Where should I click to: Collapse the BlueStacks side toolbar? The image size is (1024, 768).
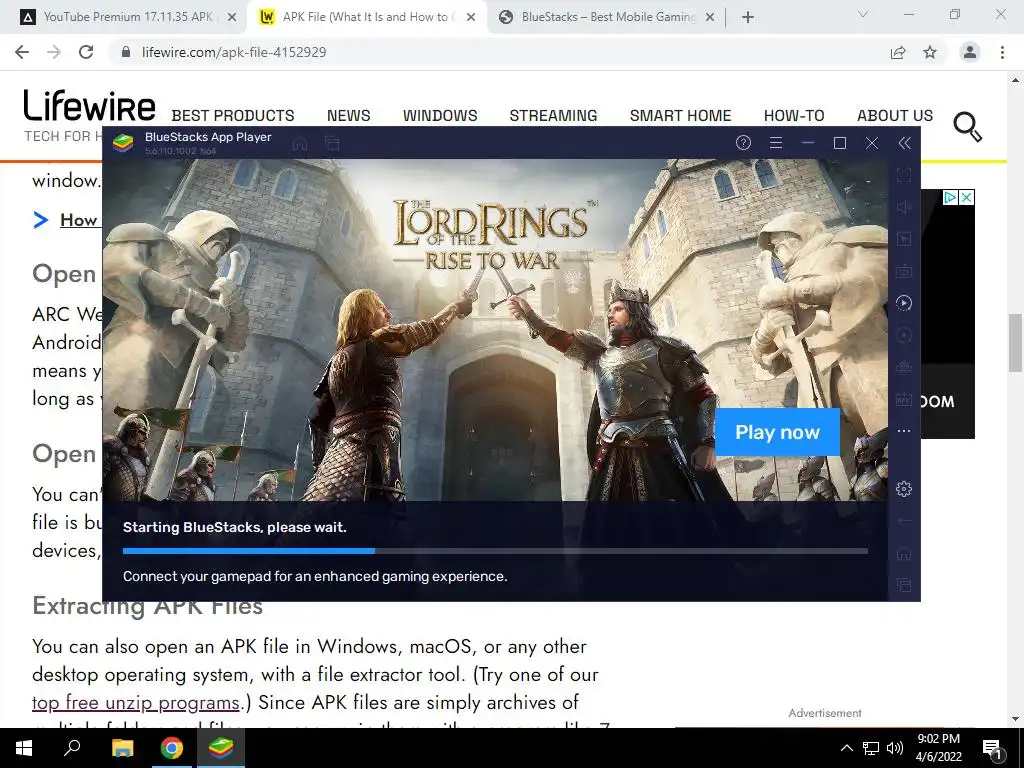(x=904, y=143)
